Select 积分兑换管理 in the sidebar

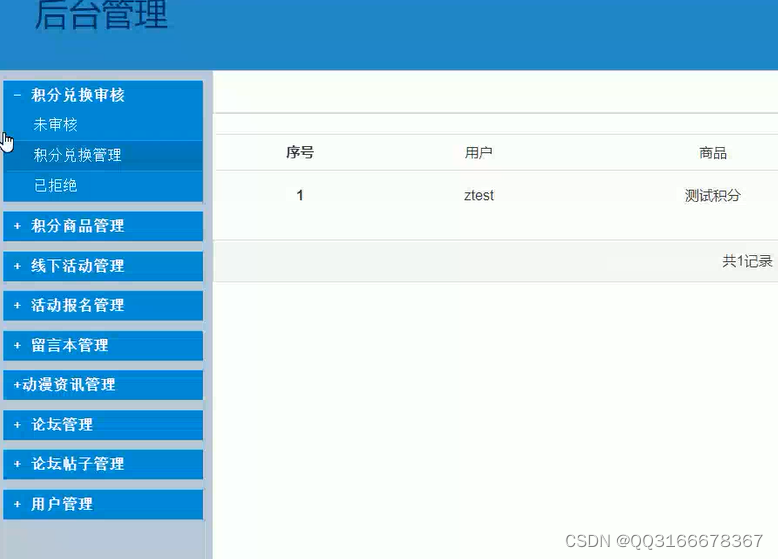[x=103, y=155]
